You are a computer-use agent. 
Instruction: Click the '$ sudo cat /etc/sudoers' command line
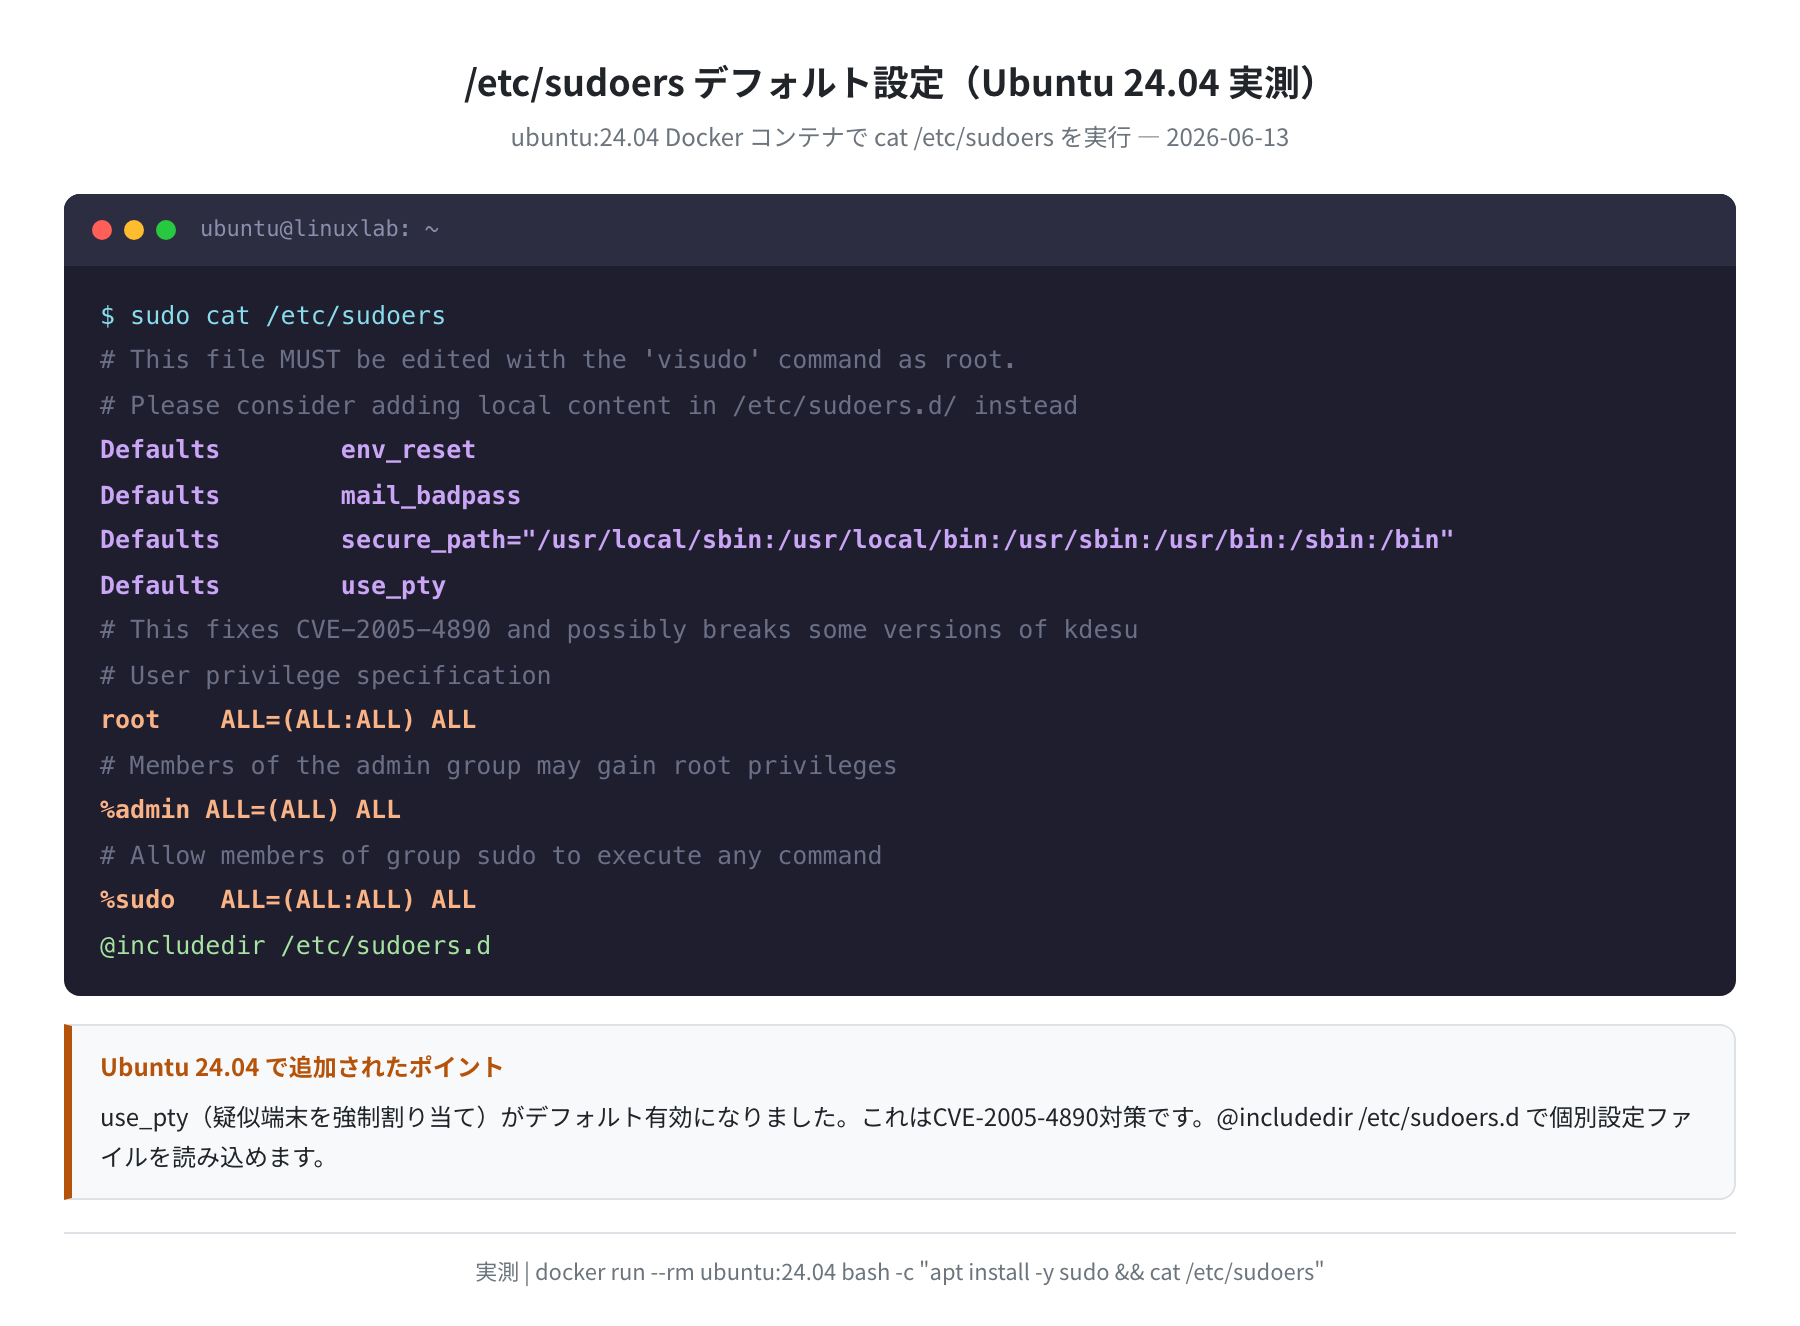click(x=273, y=316)
